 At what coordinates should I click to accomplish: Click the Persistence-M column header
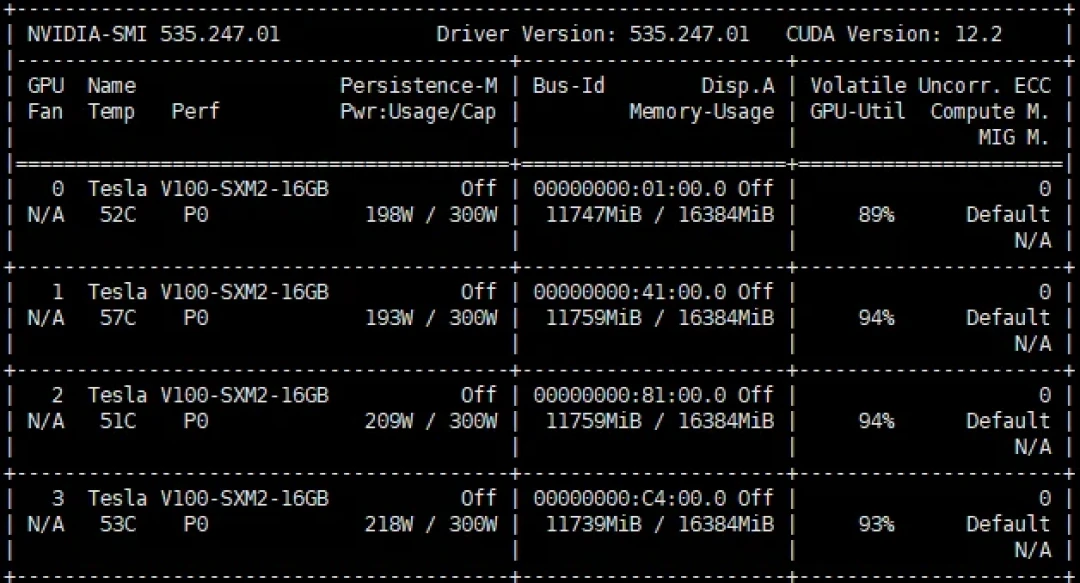click(419, 85)
